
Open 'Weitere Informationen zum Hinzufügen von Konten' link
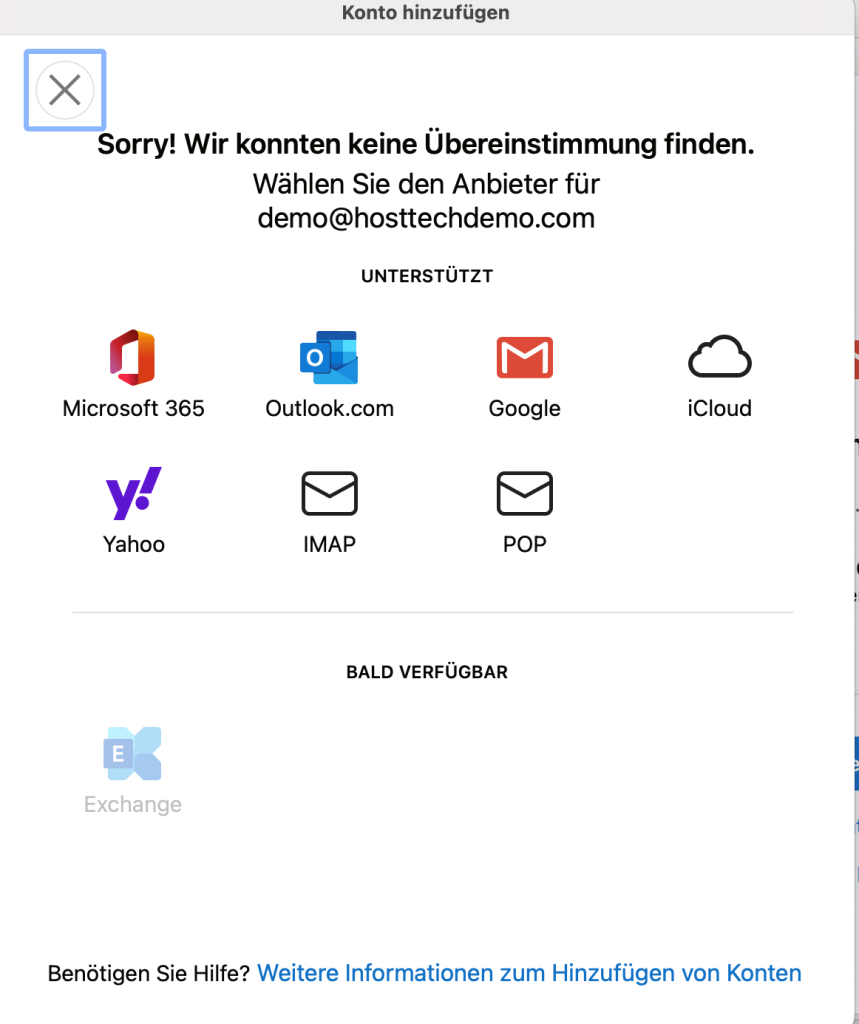[529, 973]
